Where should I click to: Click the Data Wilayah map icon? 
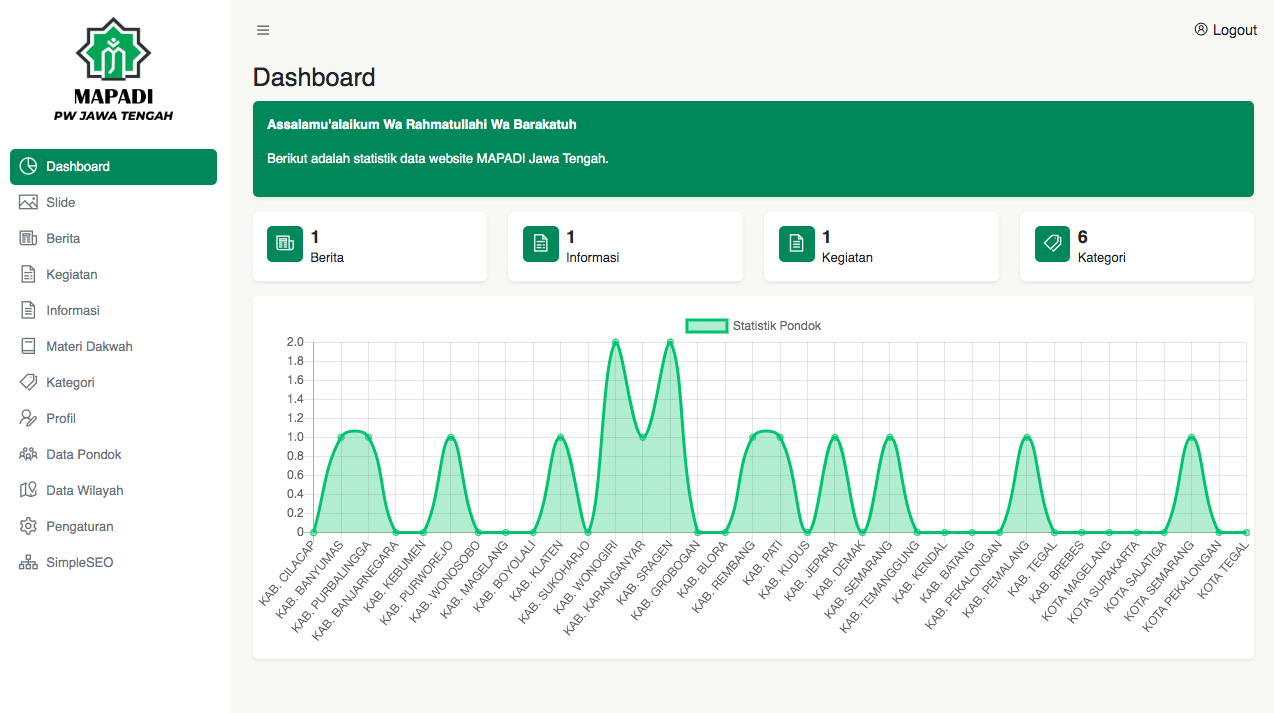pos(28,490)
